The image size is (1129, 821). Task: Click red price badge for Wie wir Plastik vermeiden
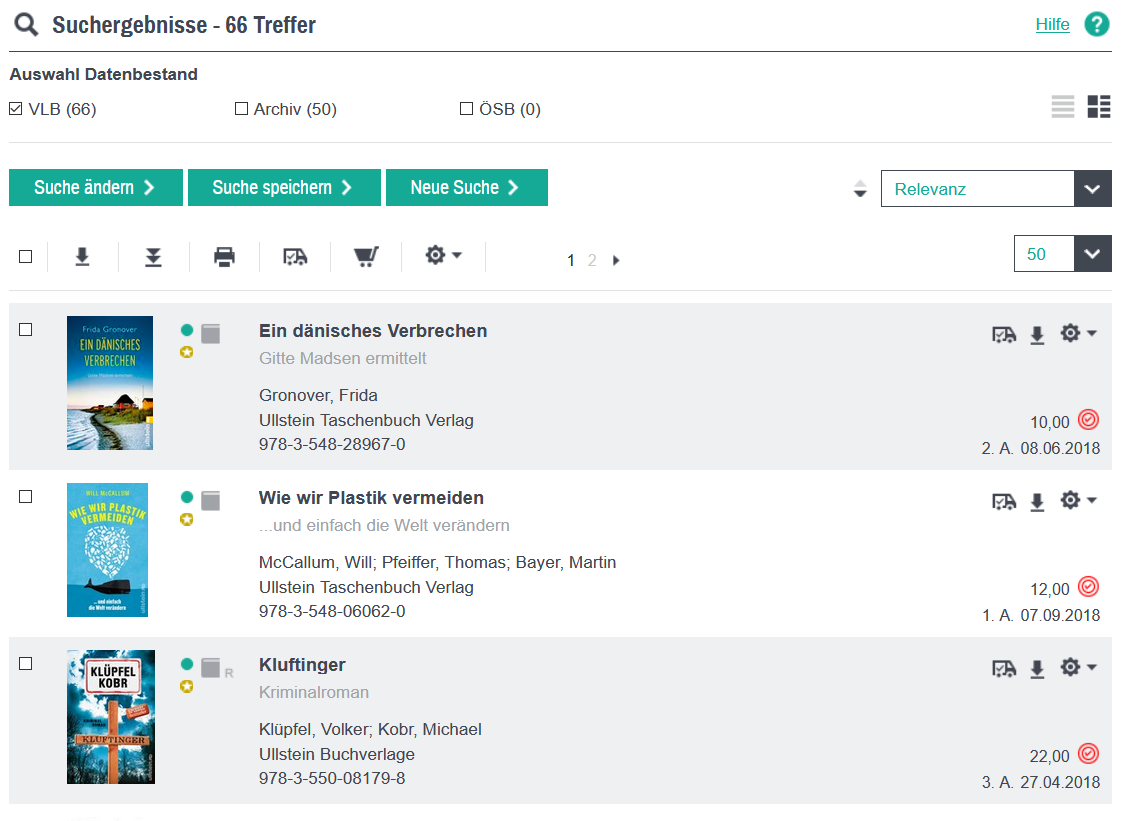click(x=1089, y=587)
